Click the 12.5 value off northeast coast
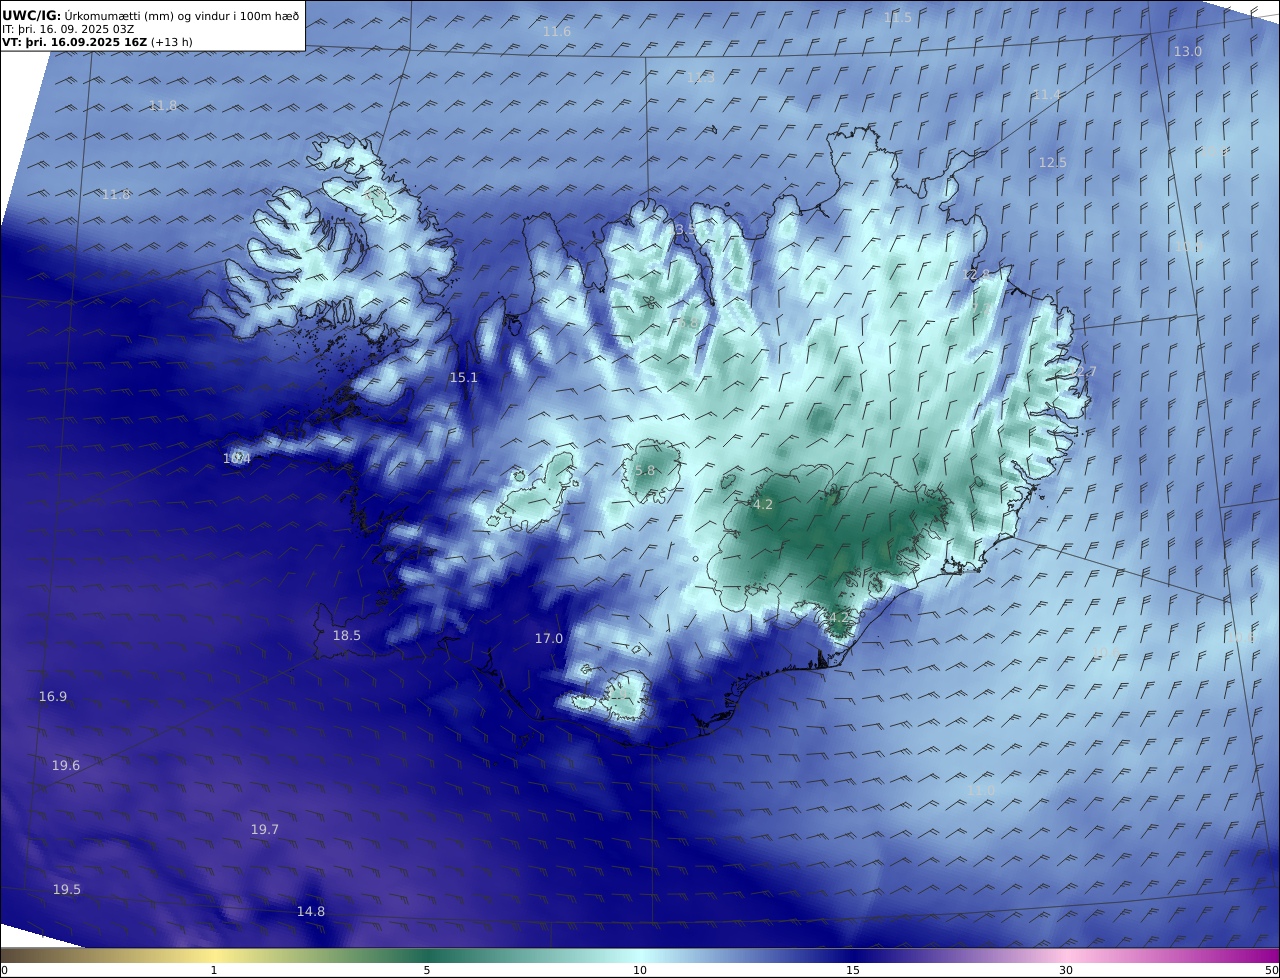This screenshot has width=1280, height=978. coord(1052,162)
